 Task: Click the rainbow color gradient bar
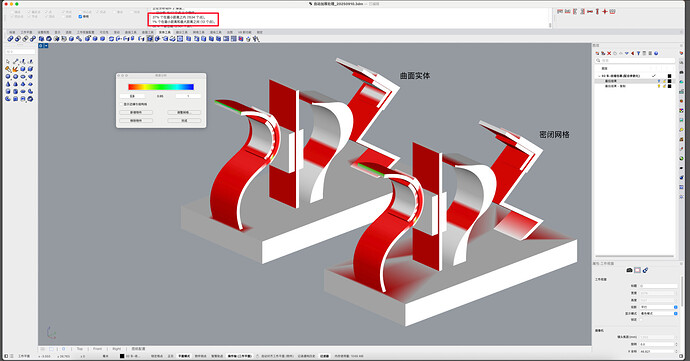coord(161,87)
